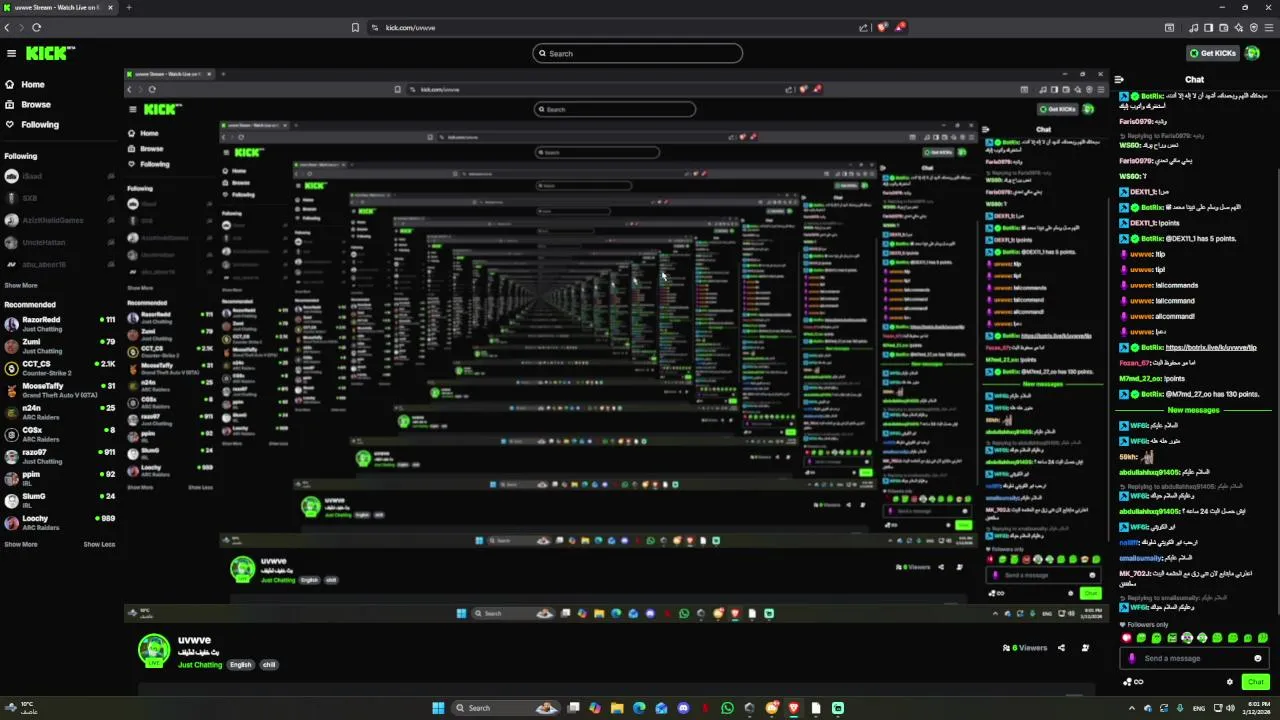Open MooseTaffy recommended channel
This screenshot has height=720, width=1280.
(60, 390)
